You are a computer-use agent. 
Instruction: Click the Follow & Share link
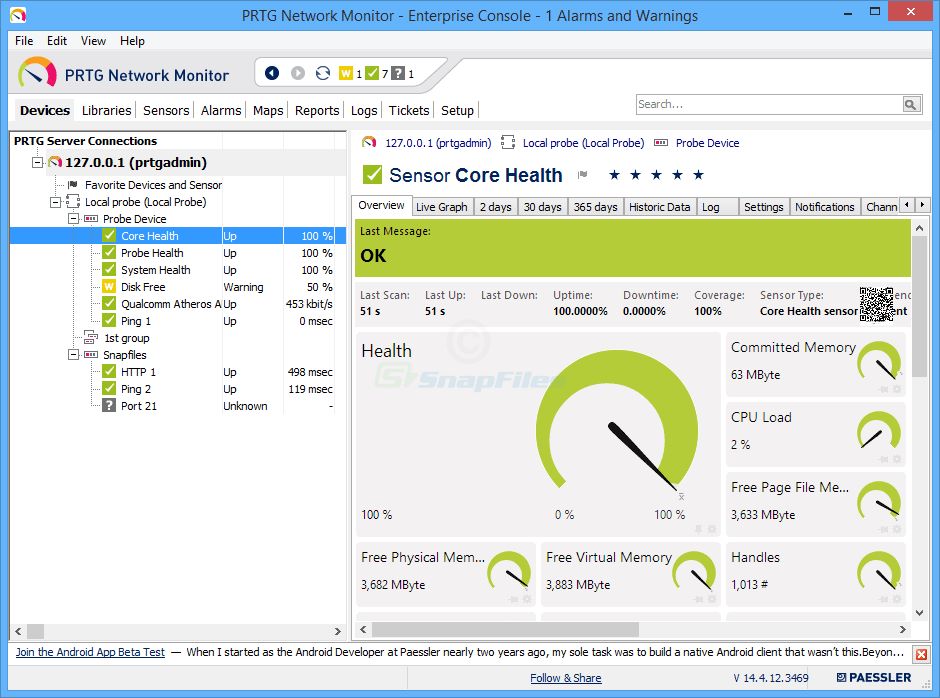566,677
